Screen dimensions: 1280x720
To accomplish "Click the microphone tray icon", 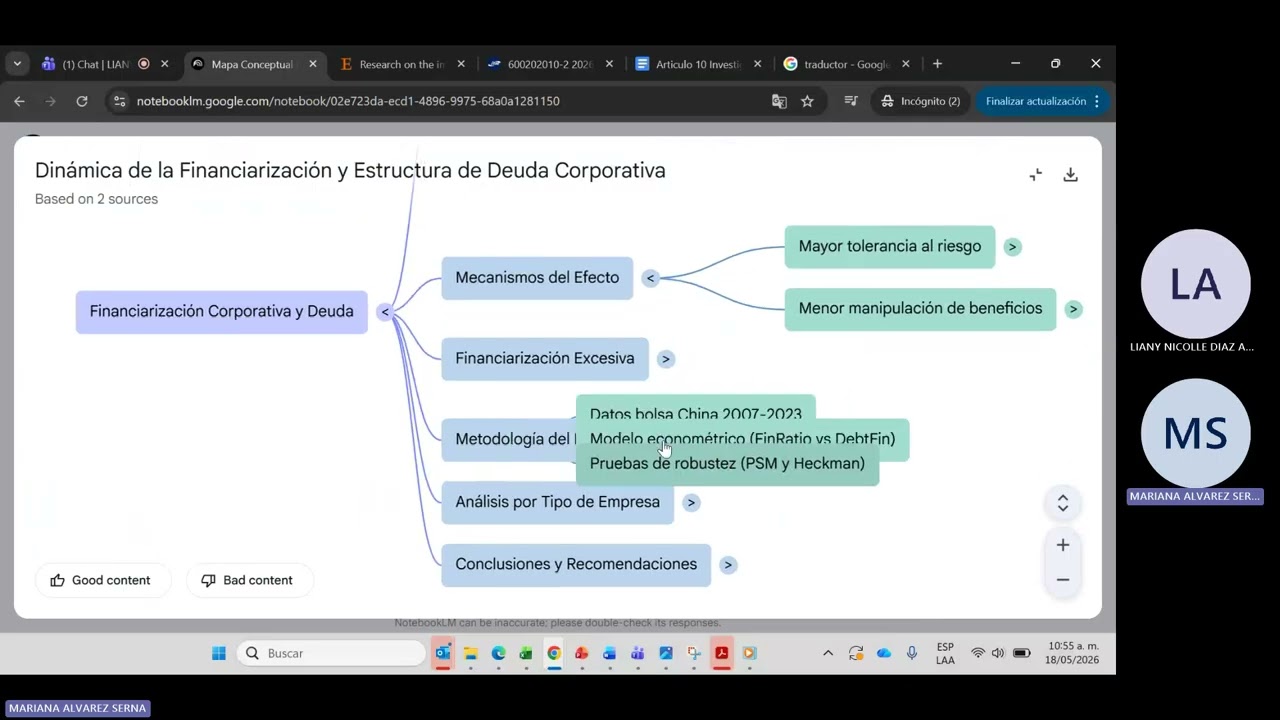I will pos(912,653).
